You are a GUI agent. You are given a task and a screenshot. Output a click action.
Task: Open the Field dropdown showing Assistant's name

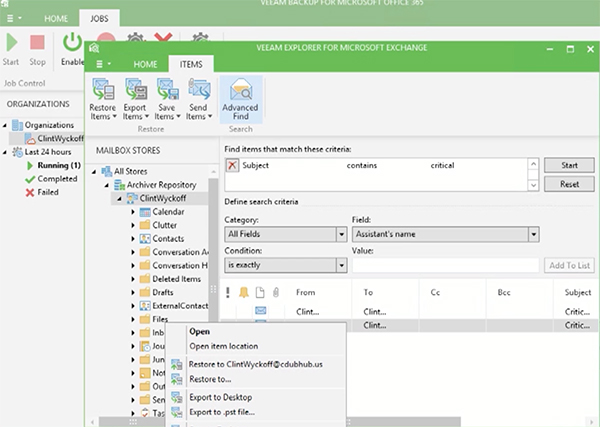click(534, 234)
